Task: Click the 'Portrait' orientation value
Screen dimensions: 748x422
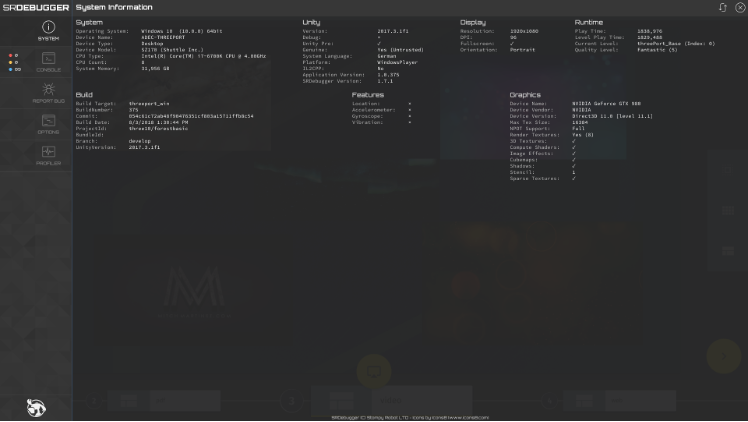Action: point(522,50)
